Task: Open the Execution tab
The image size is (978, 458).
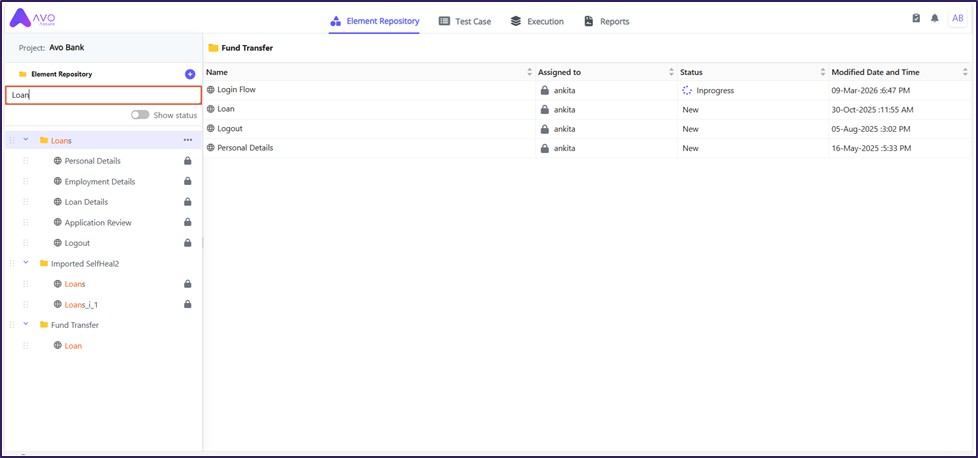Action: [x=537, y=21]
